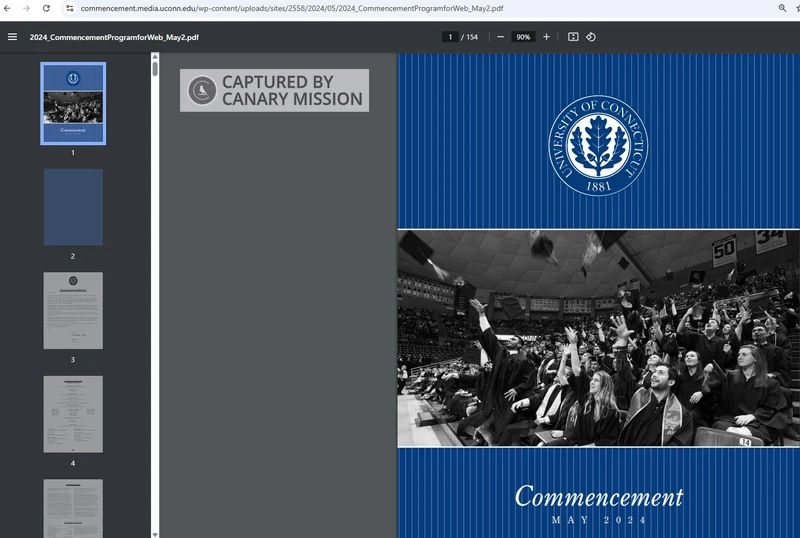The width and height of the screenshot is (800, 538).
Task: Click the magnifier zoom icon in address bar
Action: pos(782,8)
